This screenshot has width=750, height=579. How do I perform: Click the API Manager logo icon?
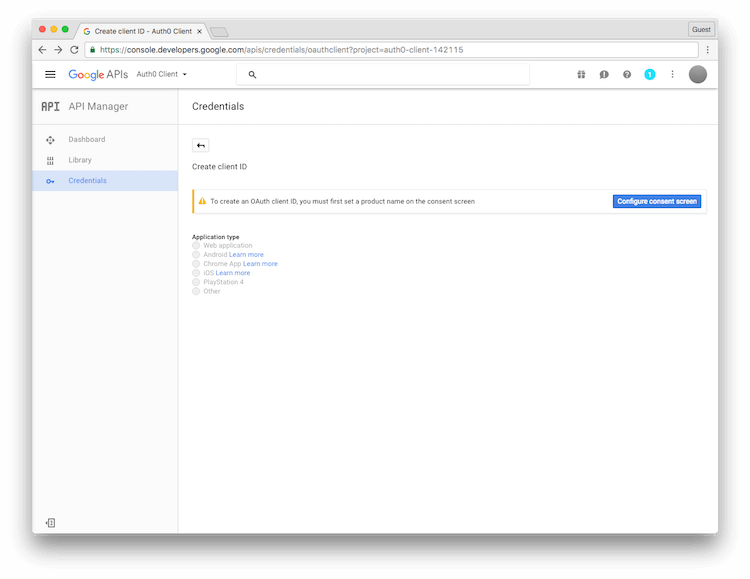[50, 106]
